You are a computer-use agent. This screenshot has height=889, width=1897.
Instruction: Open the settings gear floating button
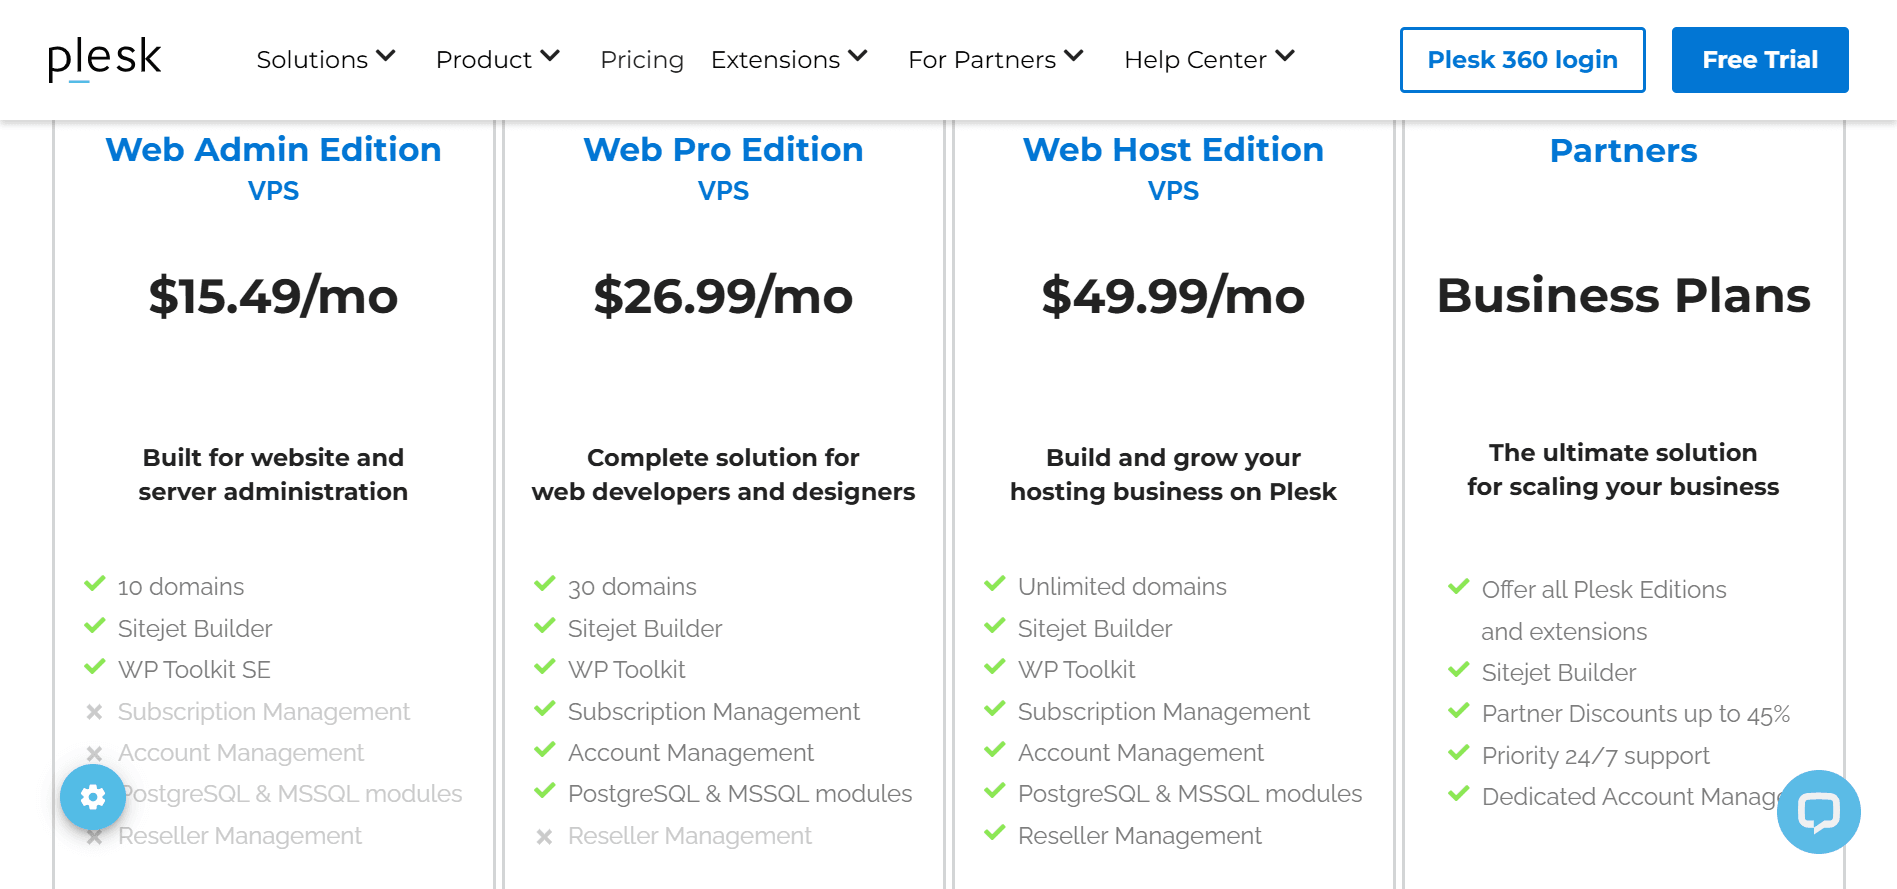pos(93,797)
